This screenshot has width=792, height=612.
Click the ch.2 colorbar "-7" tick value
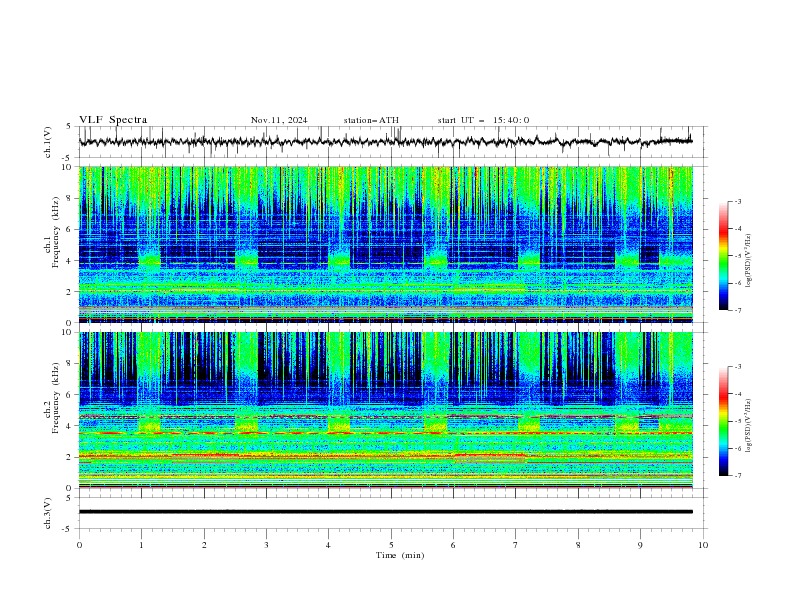click(x=738, y=475)
